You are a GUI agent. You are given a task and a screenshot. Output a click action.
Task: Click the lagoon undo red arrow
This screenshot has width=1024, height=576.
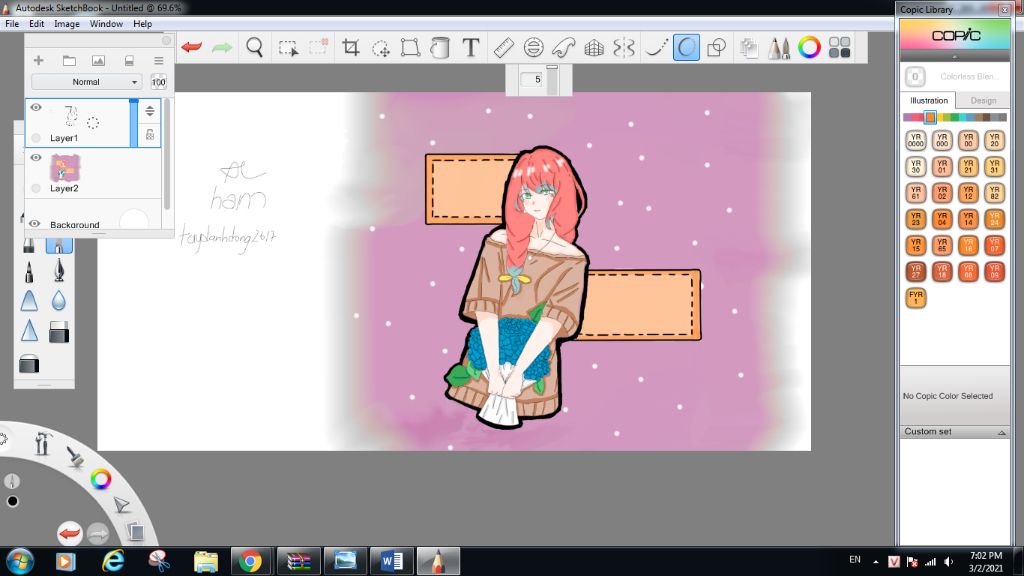[69, 534]
